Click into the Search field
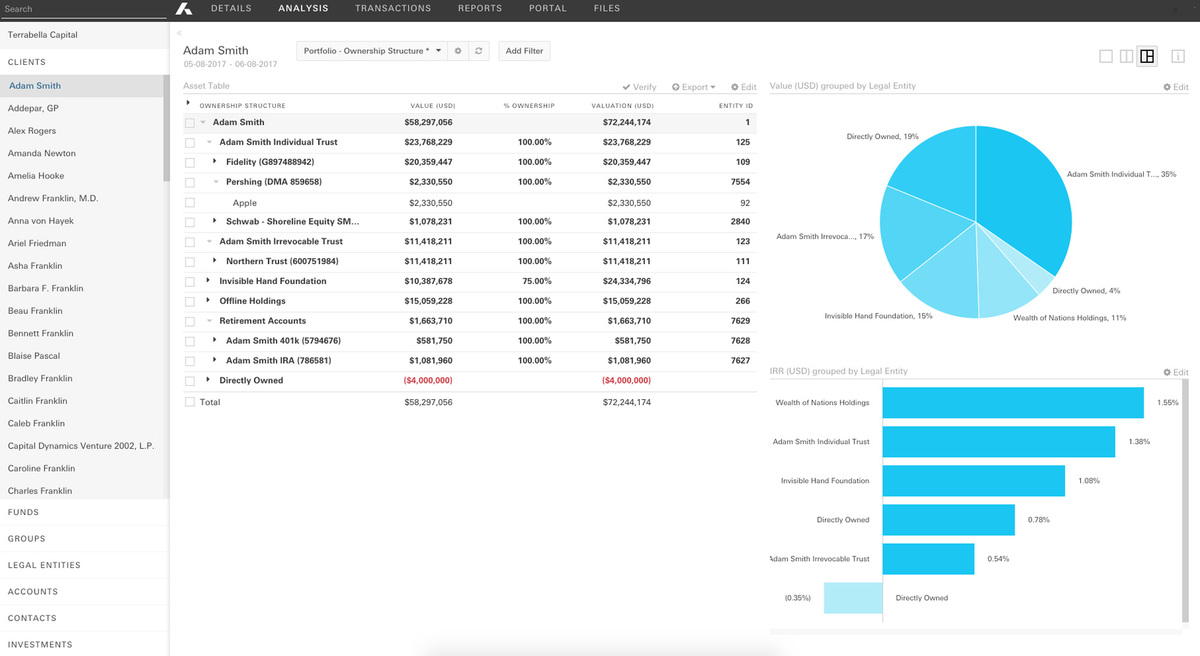Viewport: 1200px width, 656px height. (80, 9)
